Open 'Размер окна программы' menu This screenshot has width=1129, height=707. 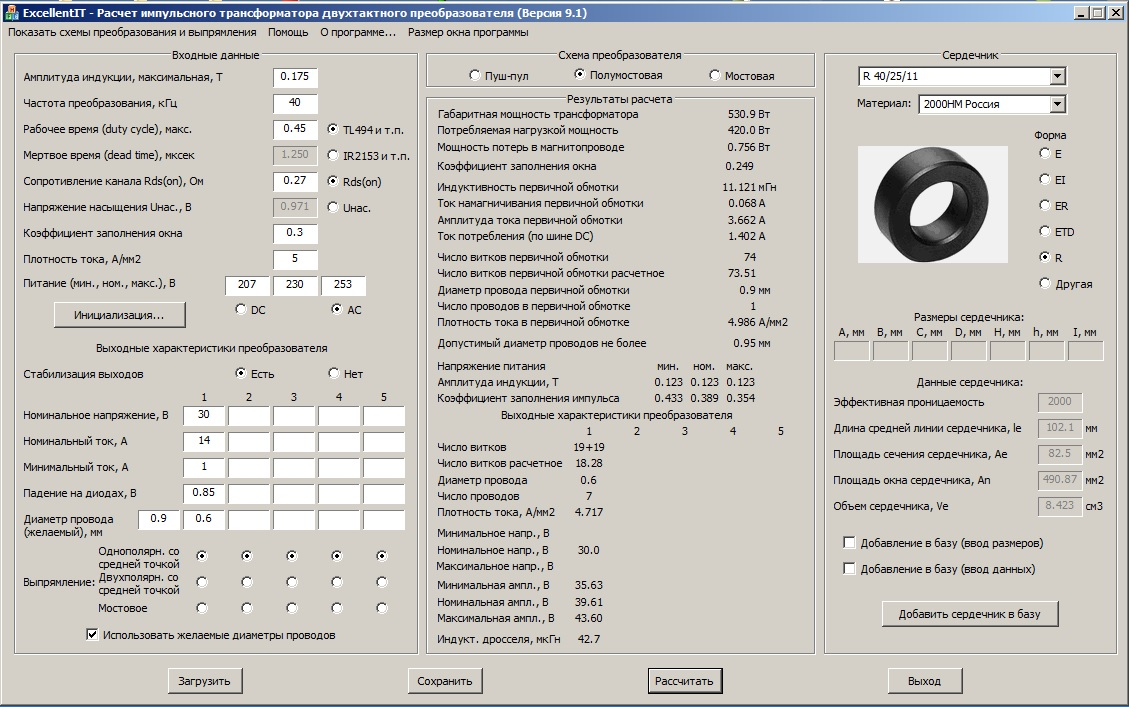coord(468,32)
